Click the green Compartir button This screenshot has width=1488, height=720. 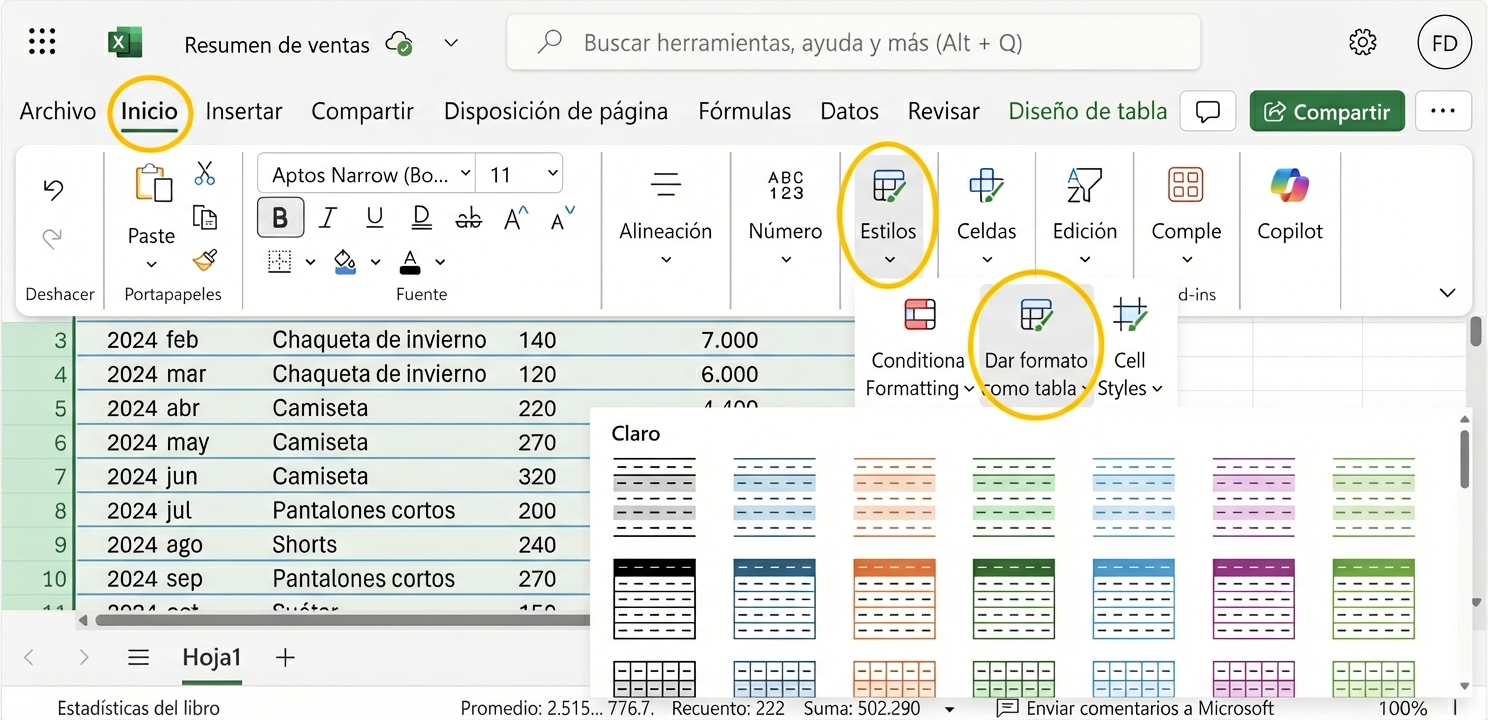tap(1326, 111)
